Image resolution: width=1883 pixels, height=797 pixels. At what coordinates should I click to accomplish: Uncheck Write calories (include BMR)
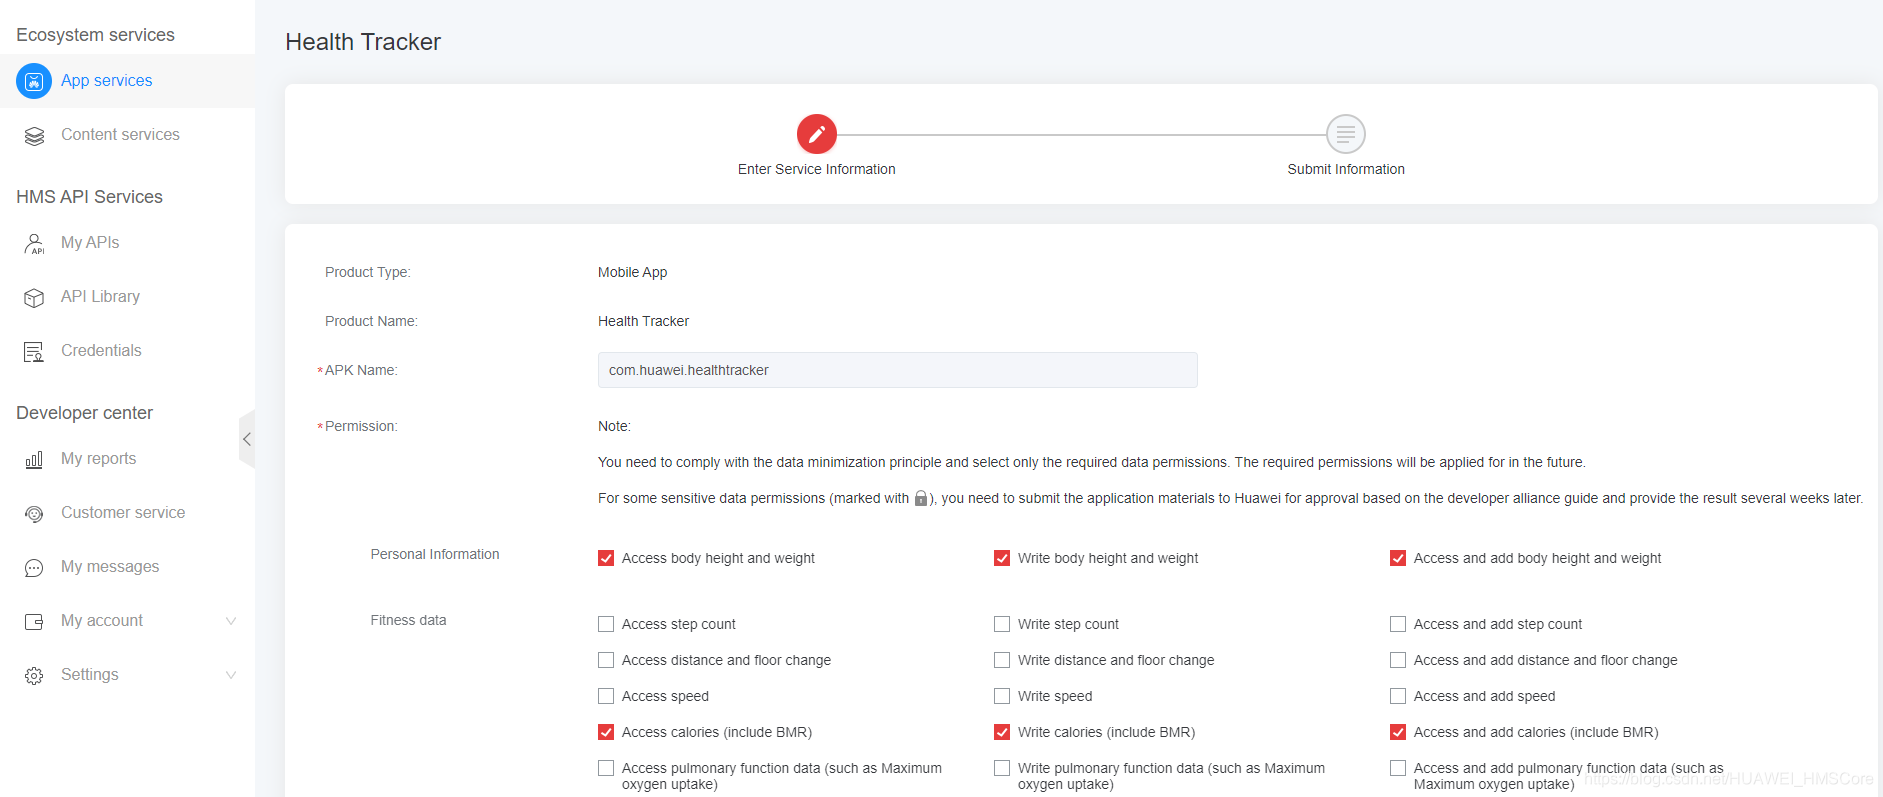pyautogui.click(x=1002, y=732)
